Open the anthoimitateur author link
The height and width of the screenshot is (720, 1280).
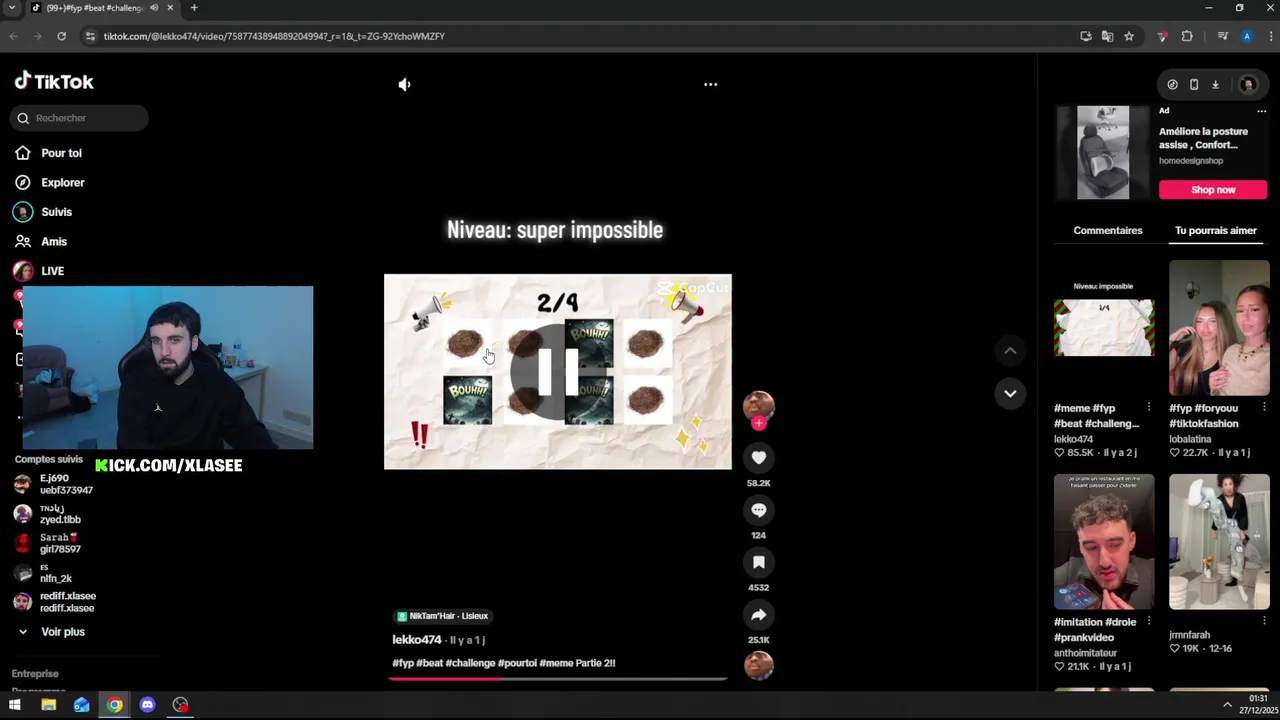click(1085, 653)
